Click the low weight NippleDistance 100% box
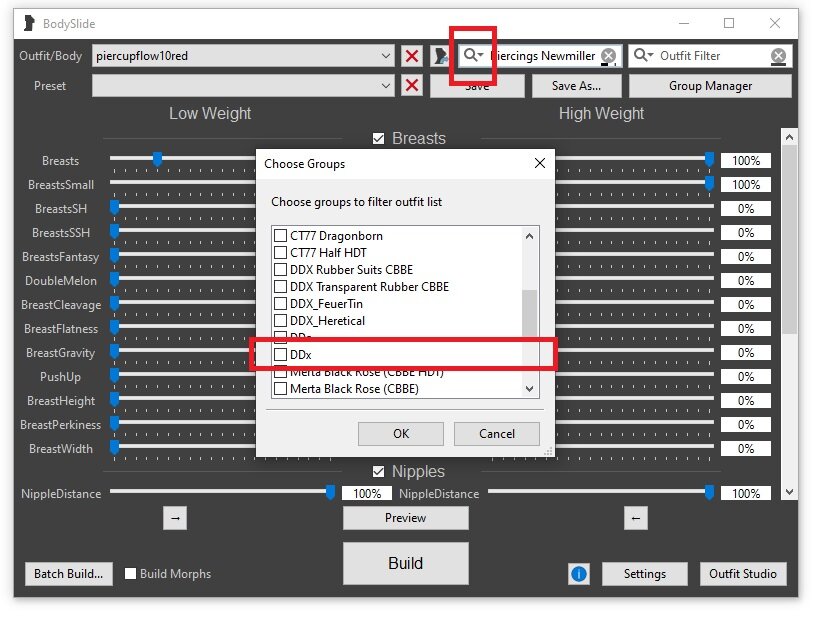 click(x=367, y=494)
